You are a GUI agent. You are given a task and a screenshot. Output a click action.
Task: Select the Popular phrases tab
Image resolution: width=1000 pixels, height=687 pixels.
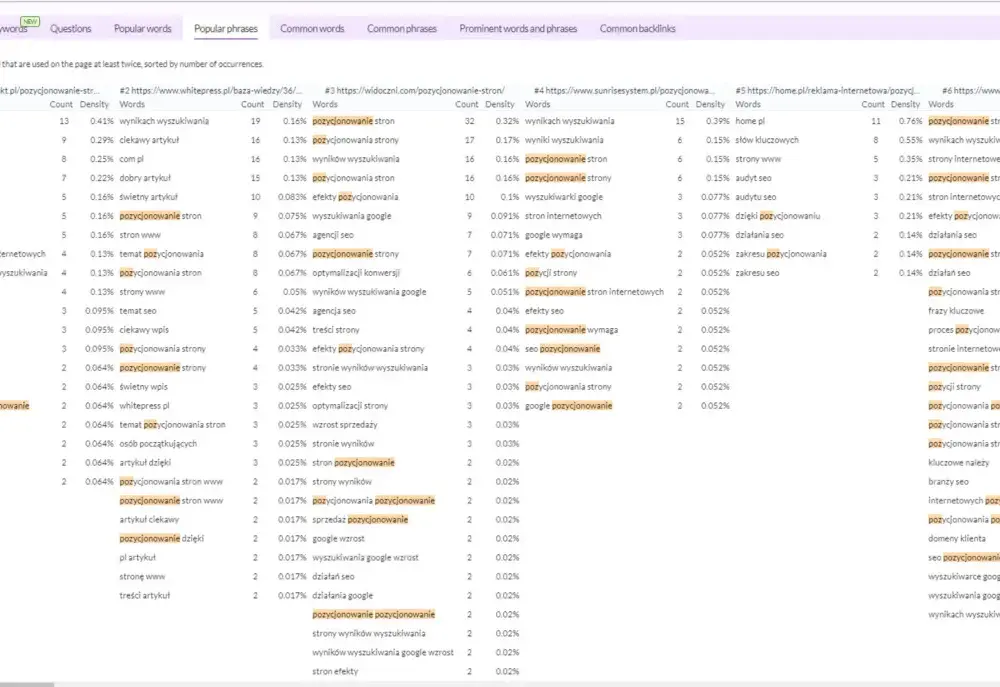[226, 29]
